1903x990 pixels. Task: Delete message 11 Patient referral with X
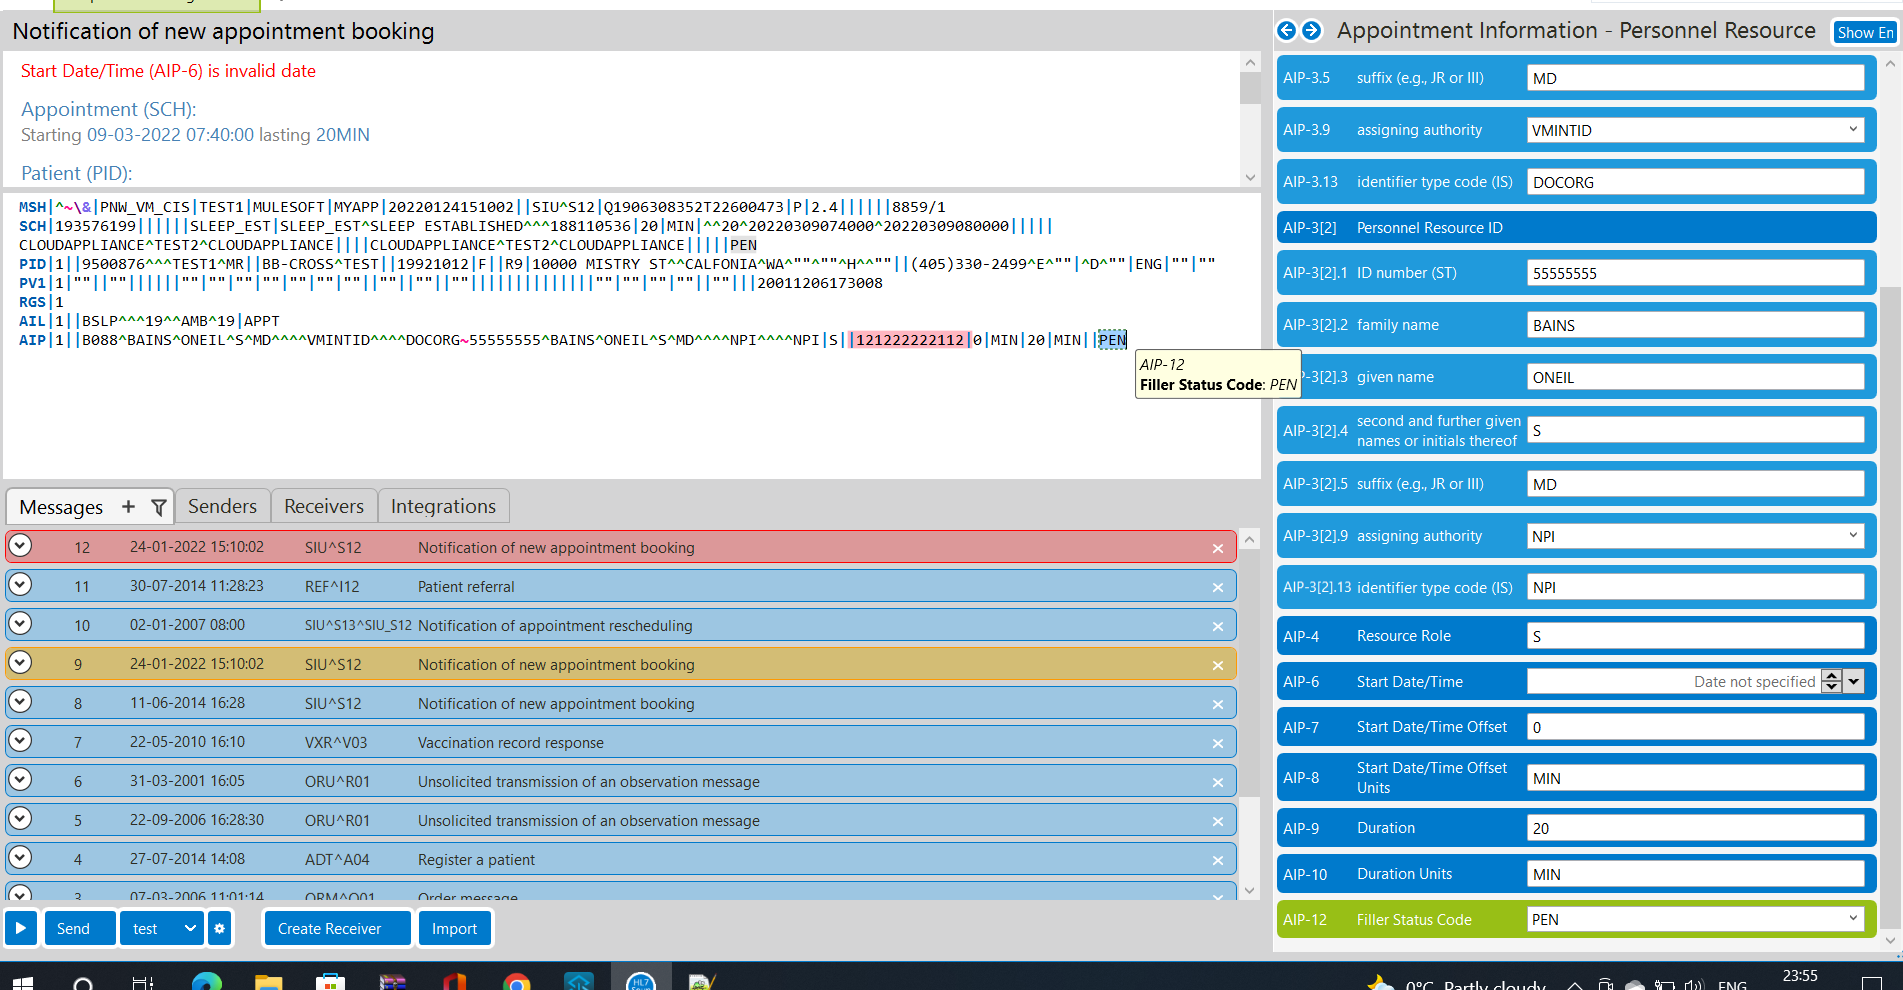click(x=1218, y=587)
